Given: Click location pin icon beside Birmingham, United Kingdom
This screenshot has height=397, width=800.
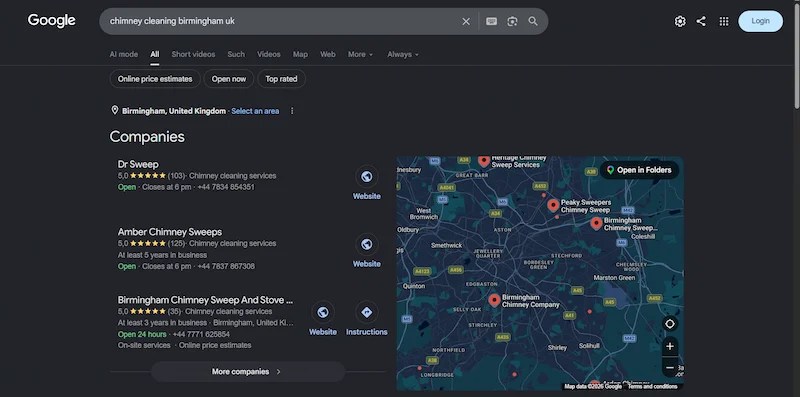Looking at the screenshot, I should (x=115, y=110).
